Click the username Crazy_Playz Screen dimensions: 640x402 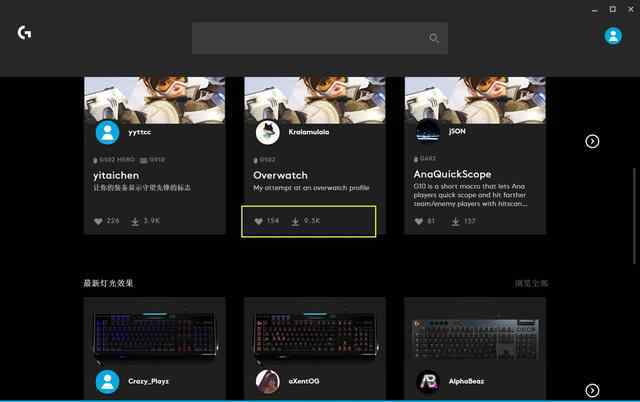[x=148, y=382]
